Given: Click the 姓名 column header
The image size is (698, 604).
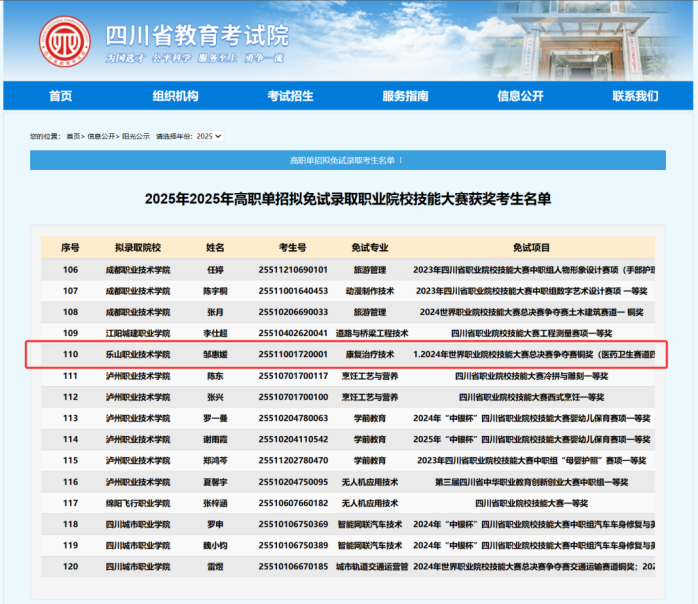Looking at the screenshot, I should [215, 247].
